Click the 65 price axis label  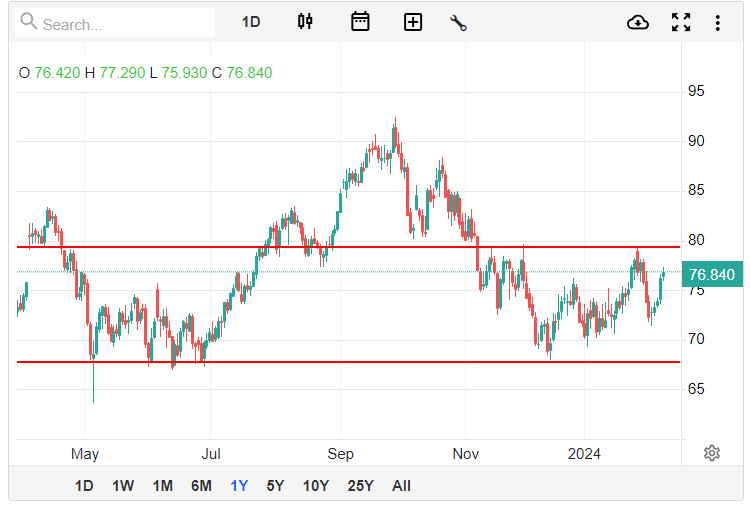click(696, 389)
